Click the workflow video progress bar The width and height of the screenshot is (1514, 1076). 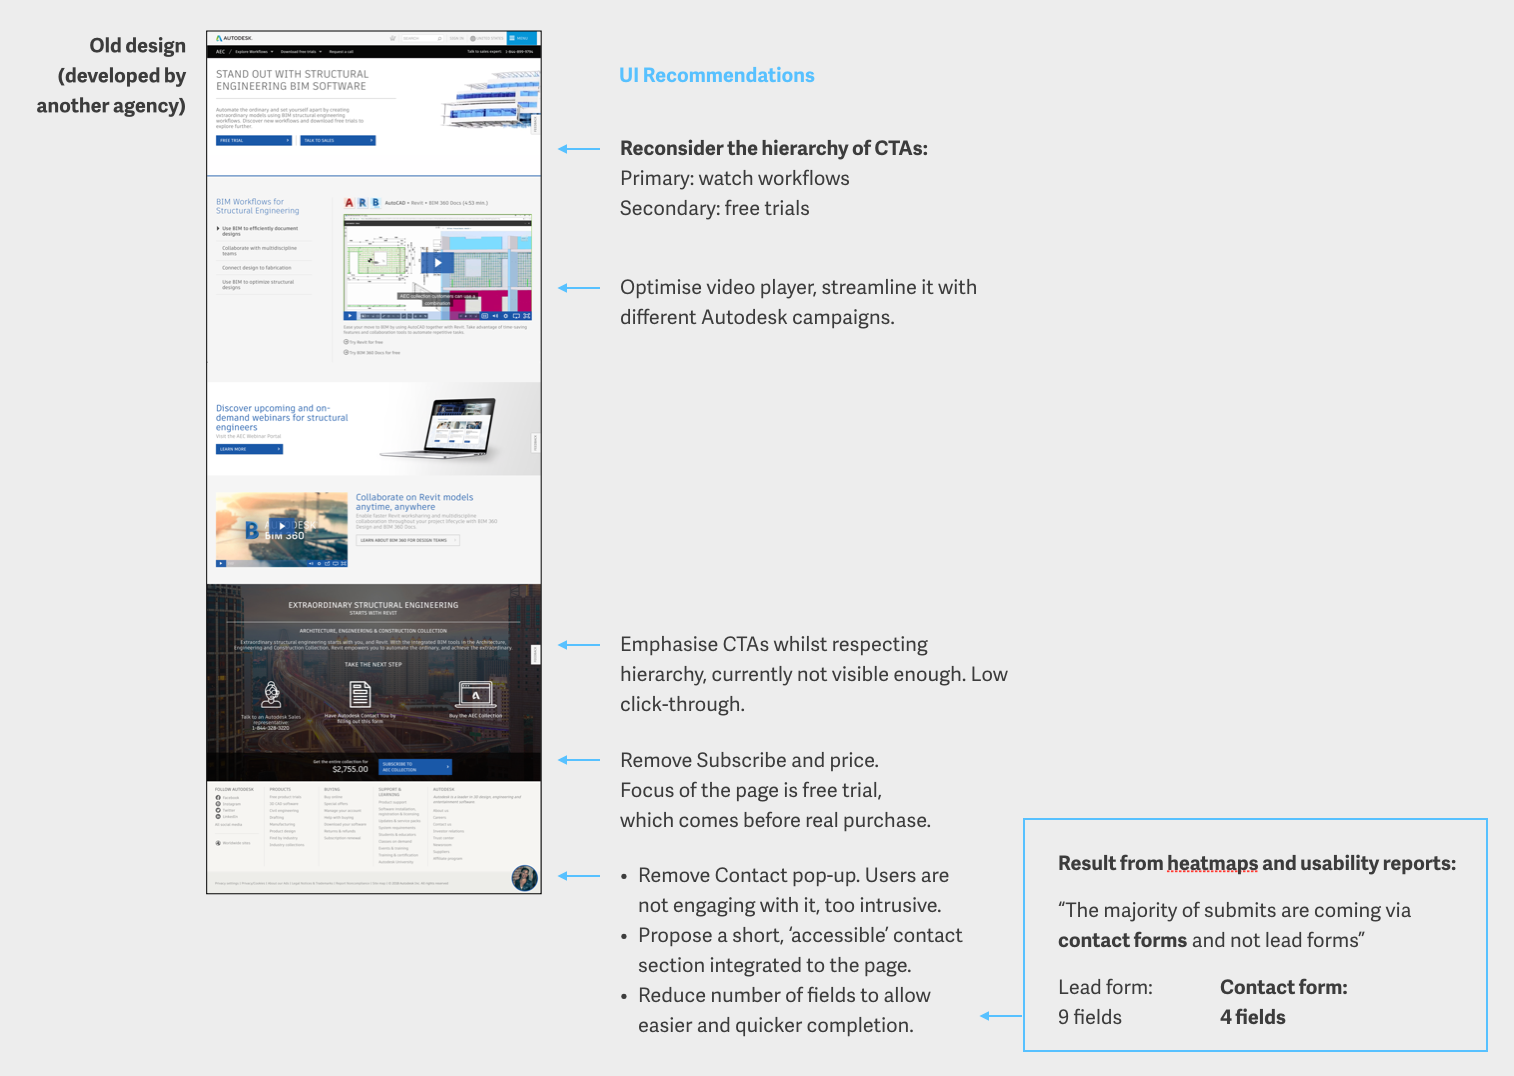[x=420, y=316]
